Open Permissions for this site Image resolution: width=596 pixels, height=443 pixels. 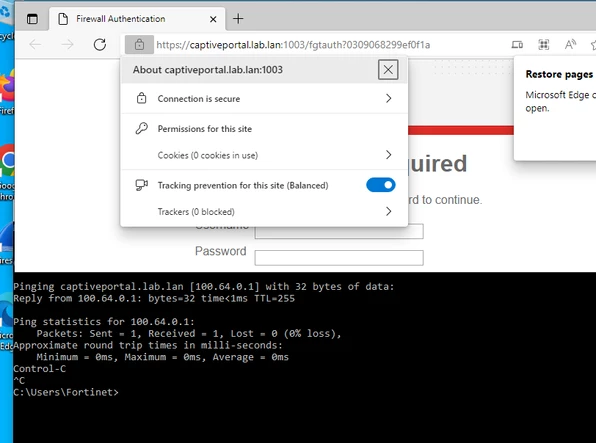(264, 129)
